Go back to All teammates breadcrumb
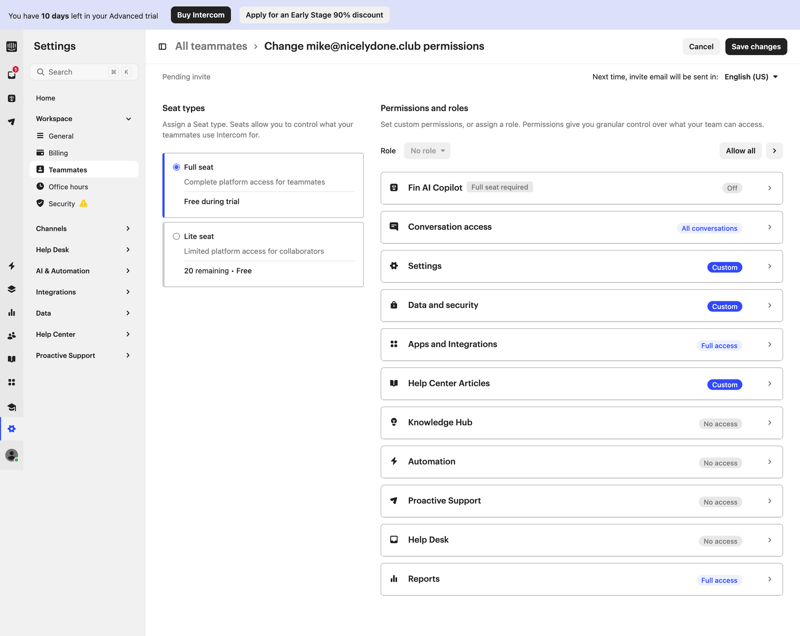Screen dimensions: 800x636 [x=211, y=47]
